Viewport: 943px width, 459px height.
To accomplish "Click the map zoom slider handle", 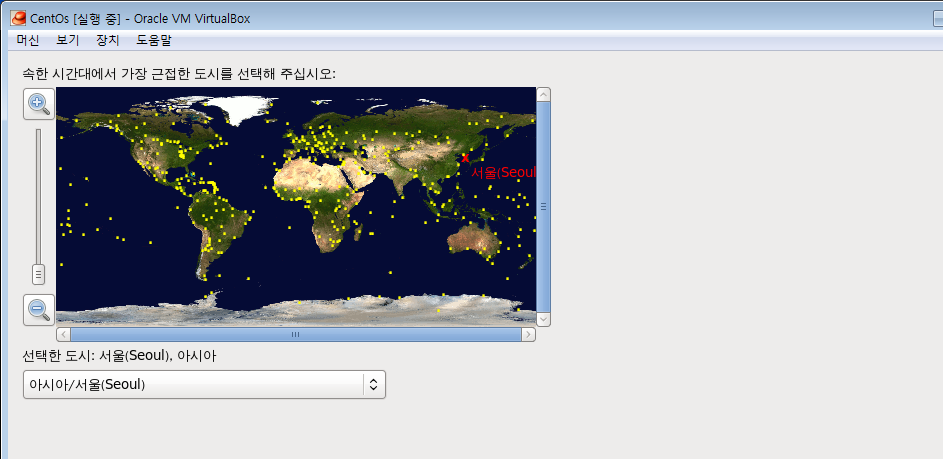I will pos(38,274).
